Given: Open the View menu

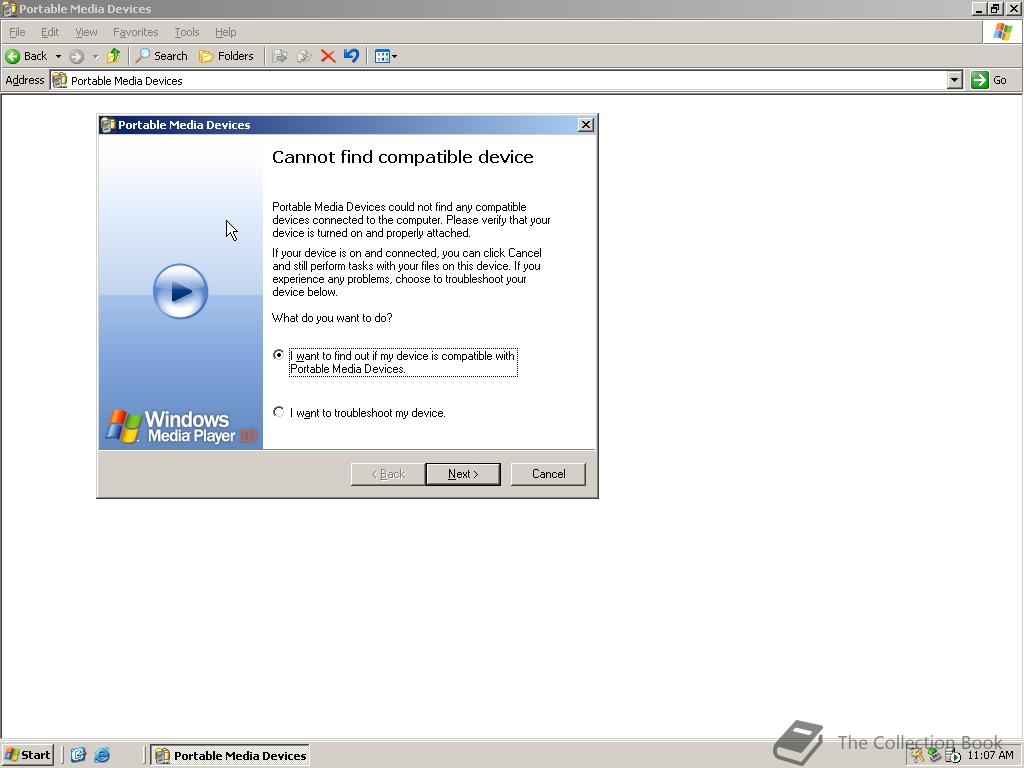Looking at the screenshot, I should [86, 32].
